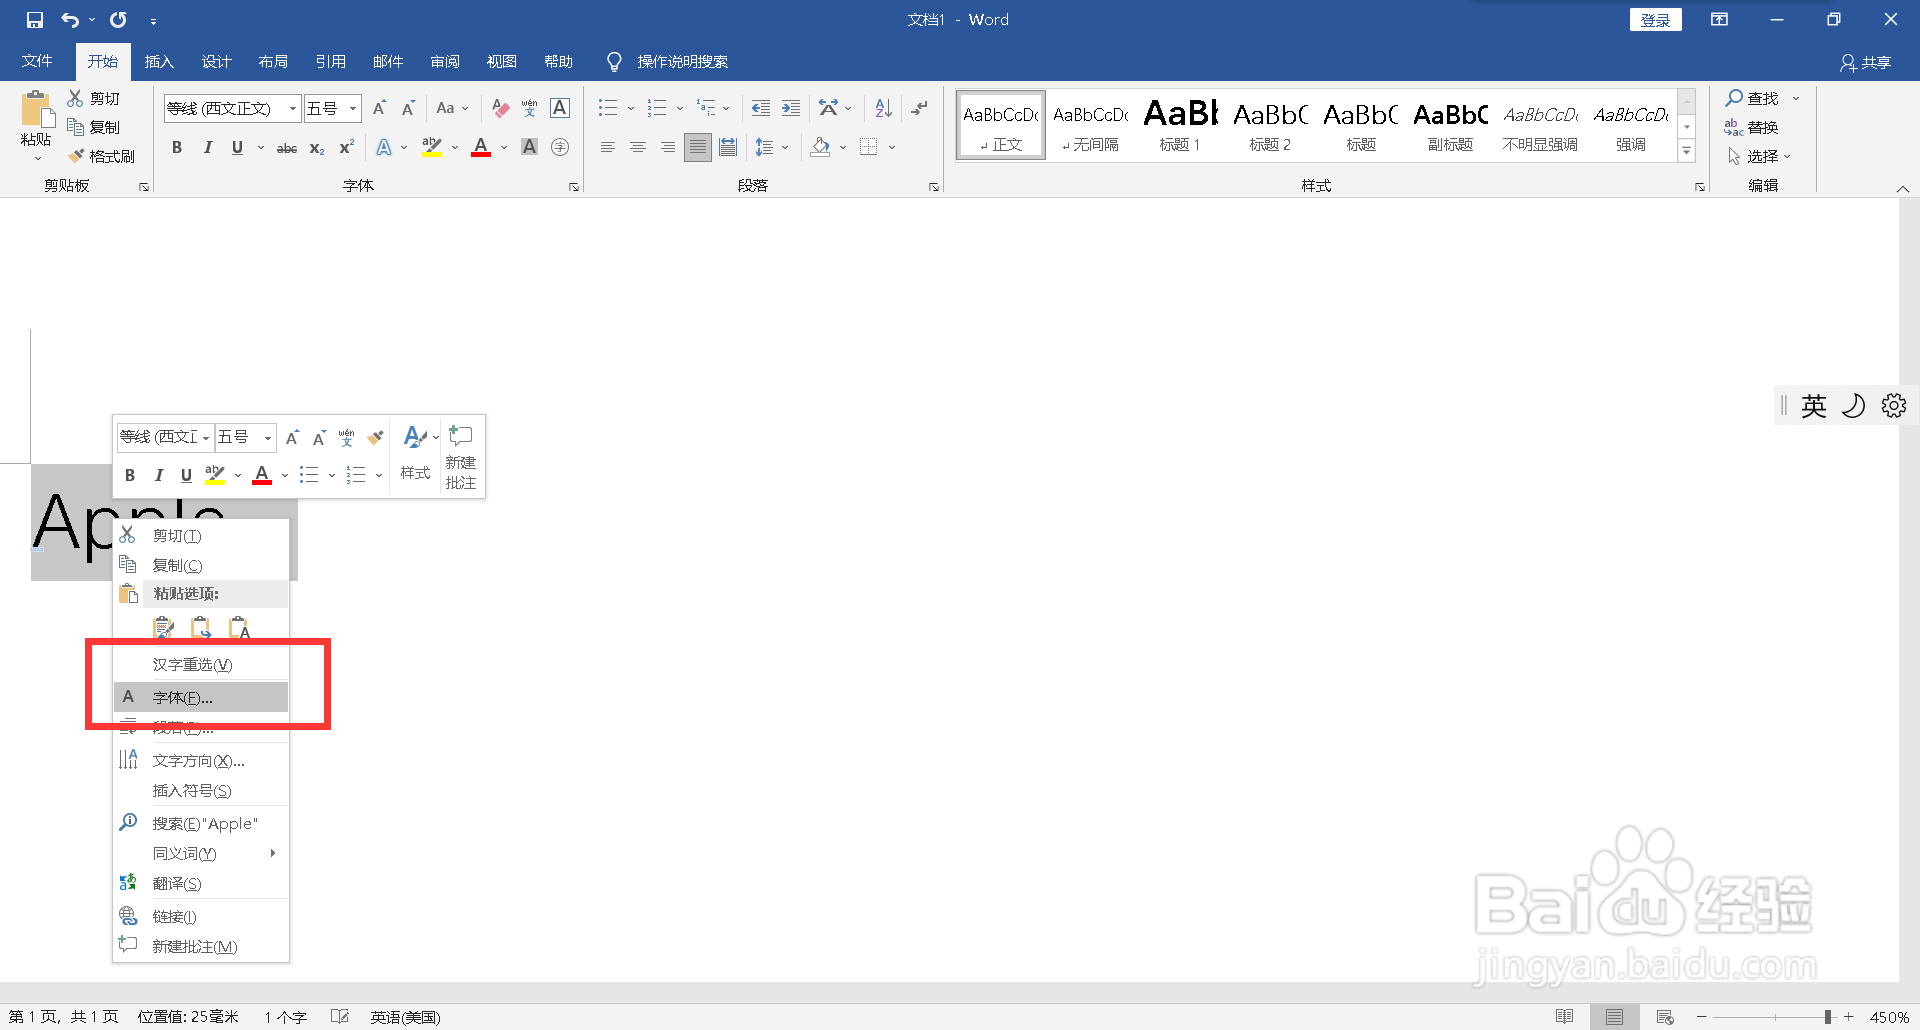Click the Sort A-Z icon
This screenshot has width=1920, height=1030.
point(883,108)
